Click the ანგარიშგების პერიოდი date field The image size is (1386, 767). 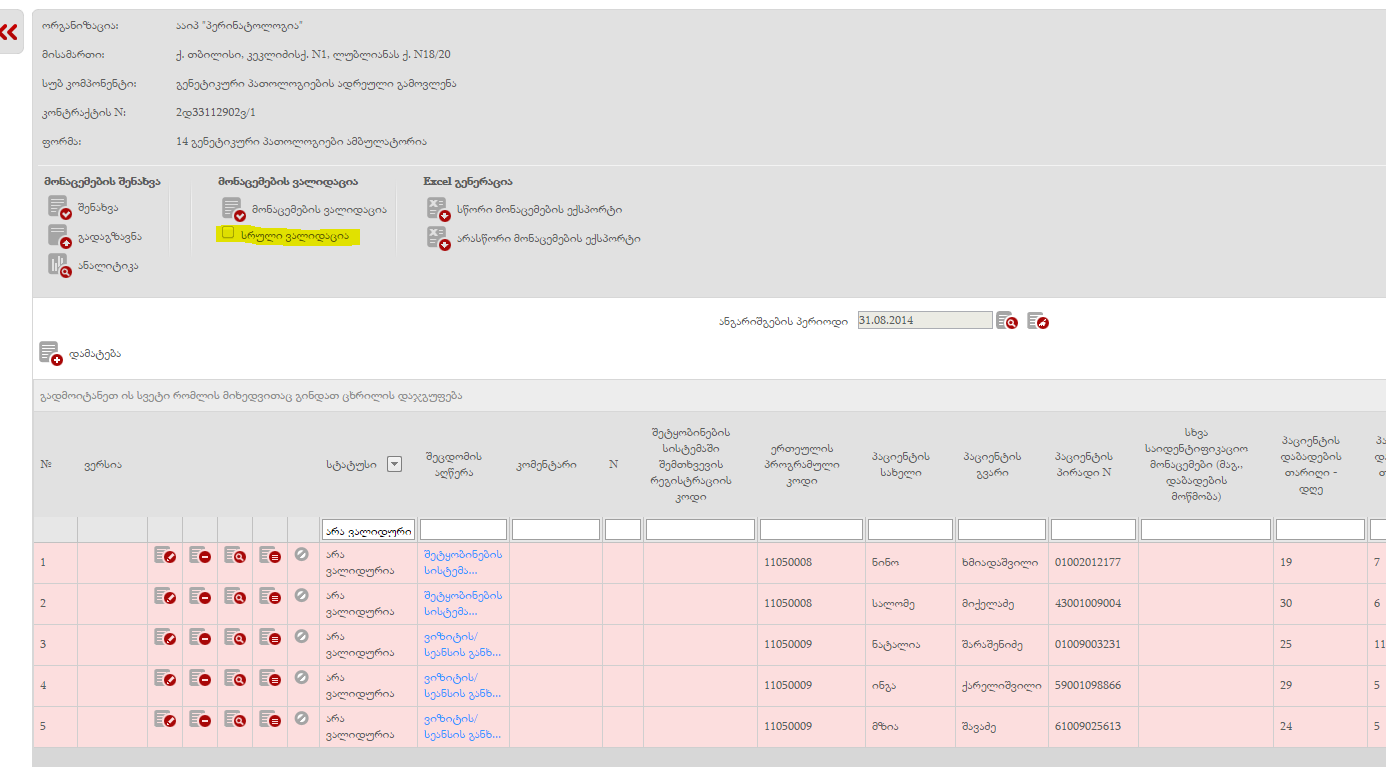point(924,321)
